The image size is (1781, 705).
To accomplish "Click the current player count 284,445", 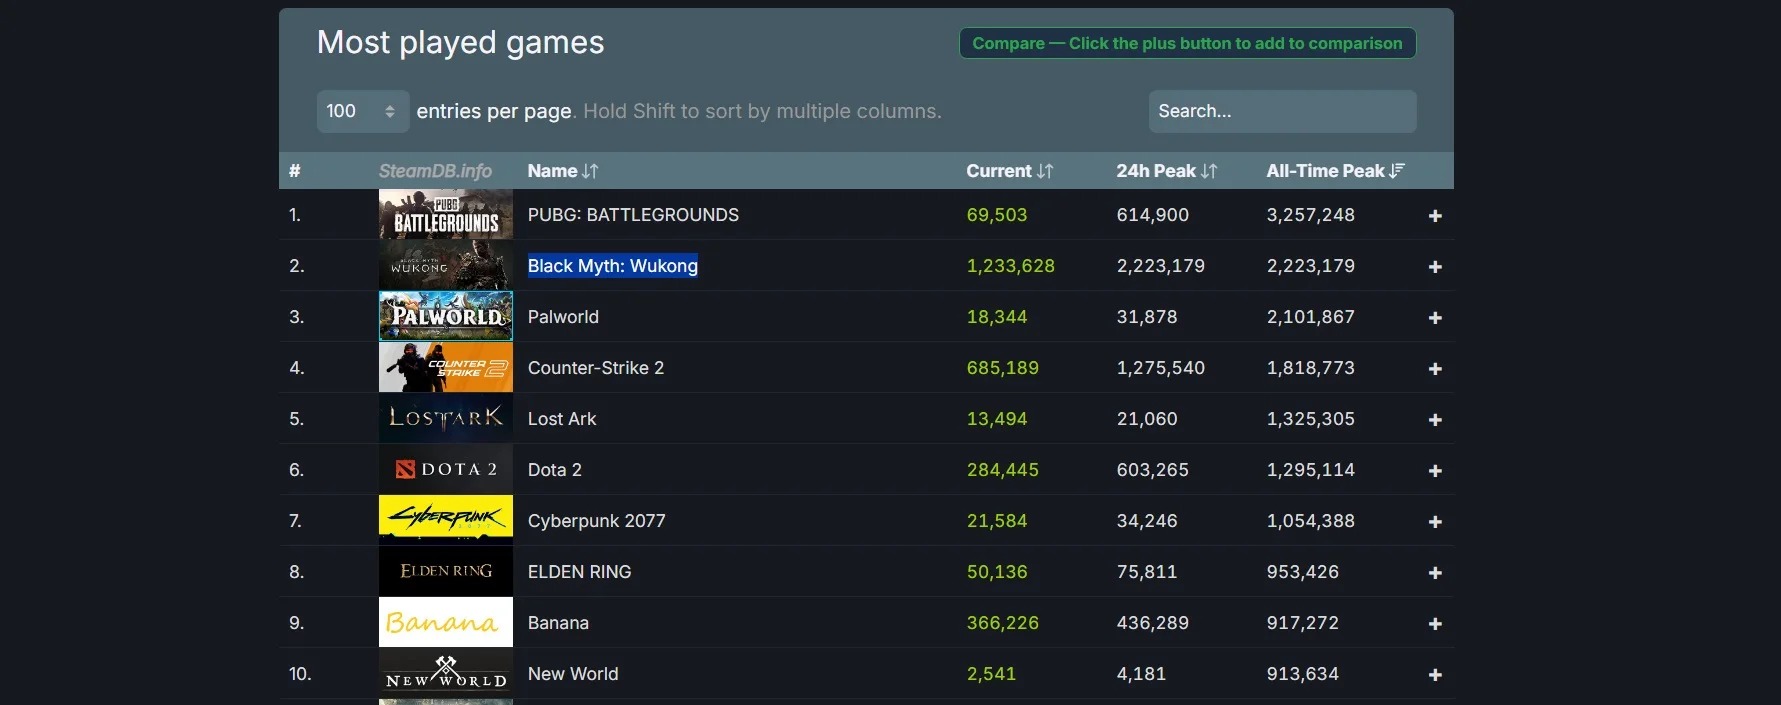I will (x=1003, y=470).
